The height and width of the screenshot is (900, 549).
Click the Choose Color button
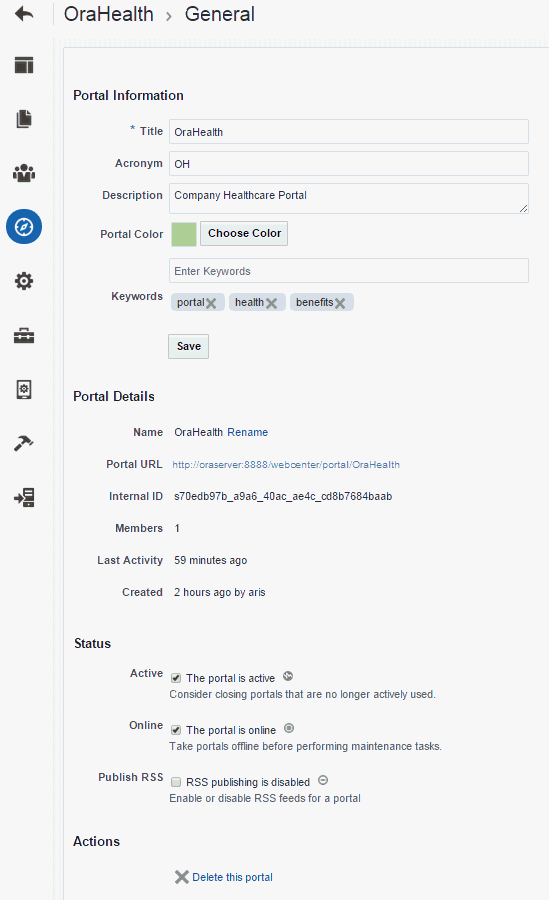(244, 234)
